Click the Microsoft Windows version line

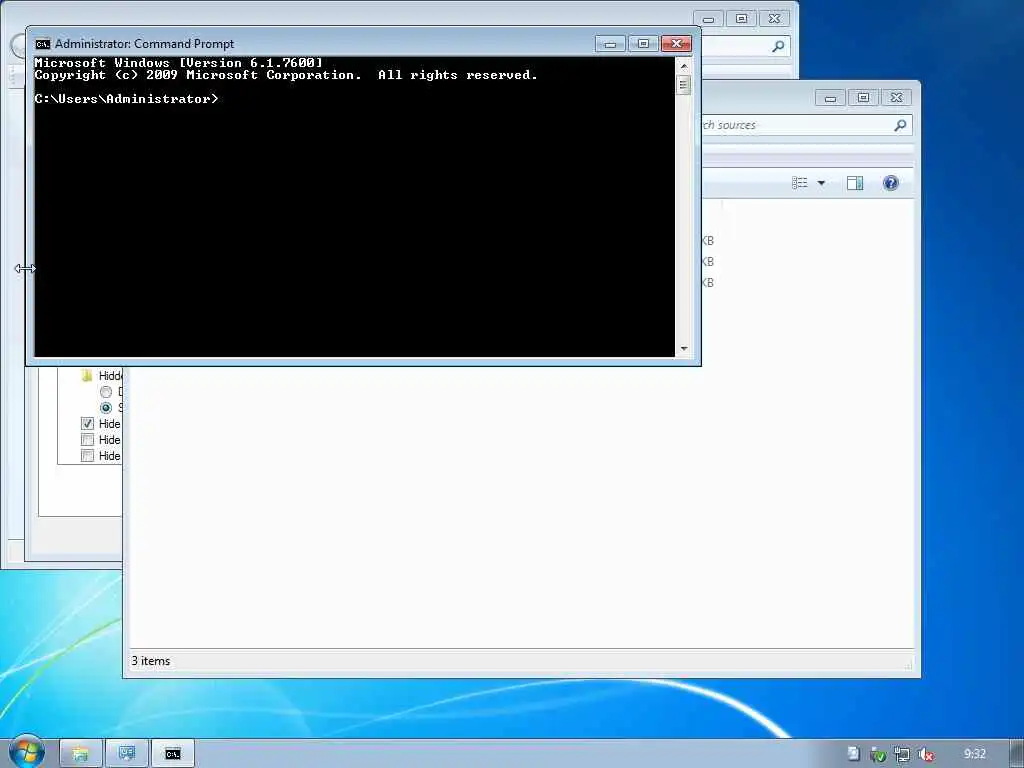(178, 63)
